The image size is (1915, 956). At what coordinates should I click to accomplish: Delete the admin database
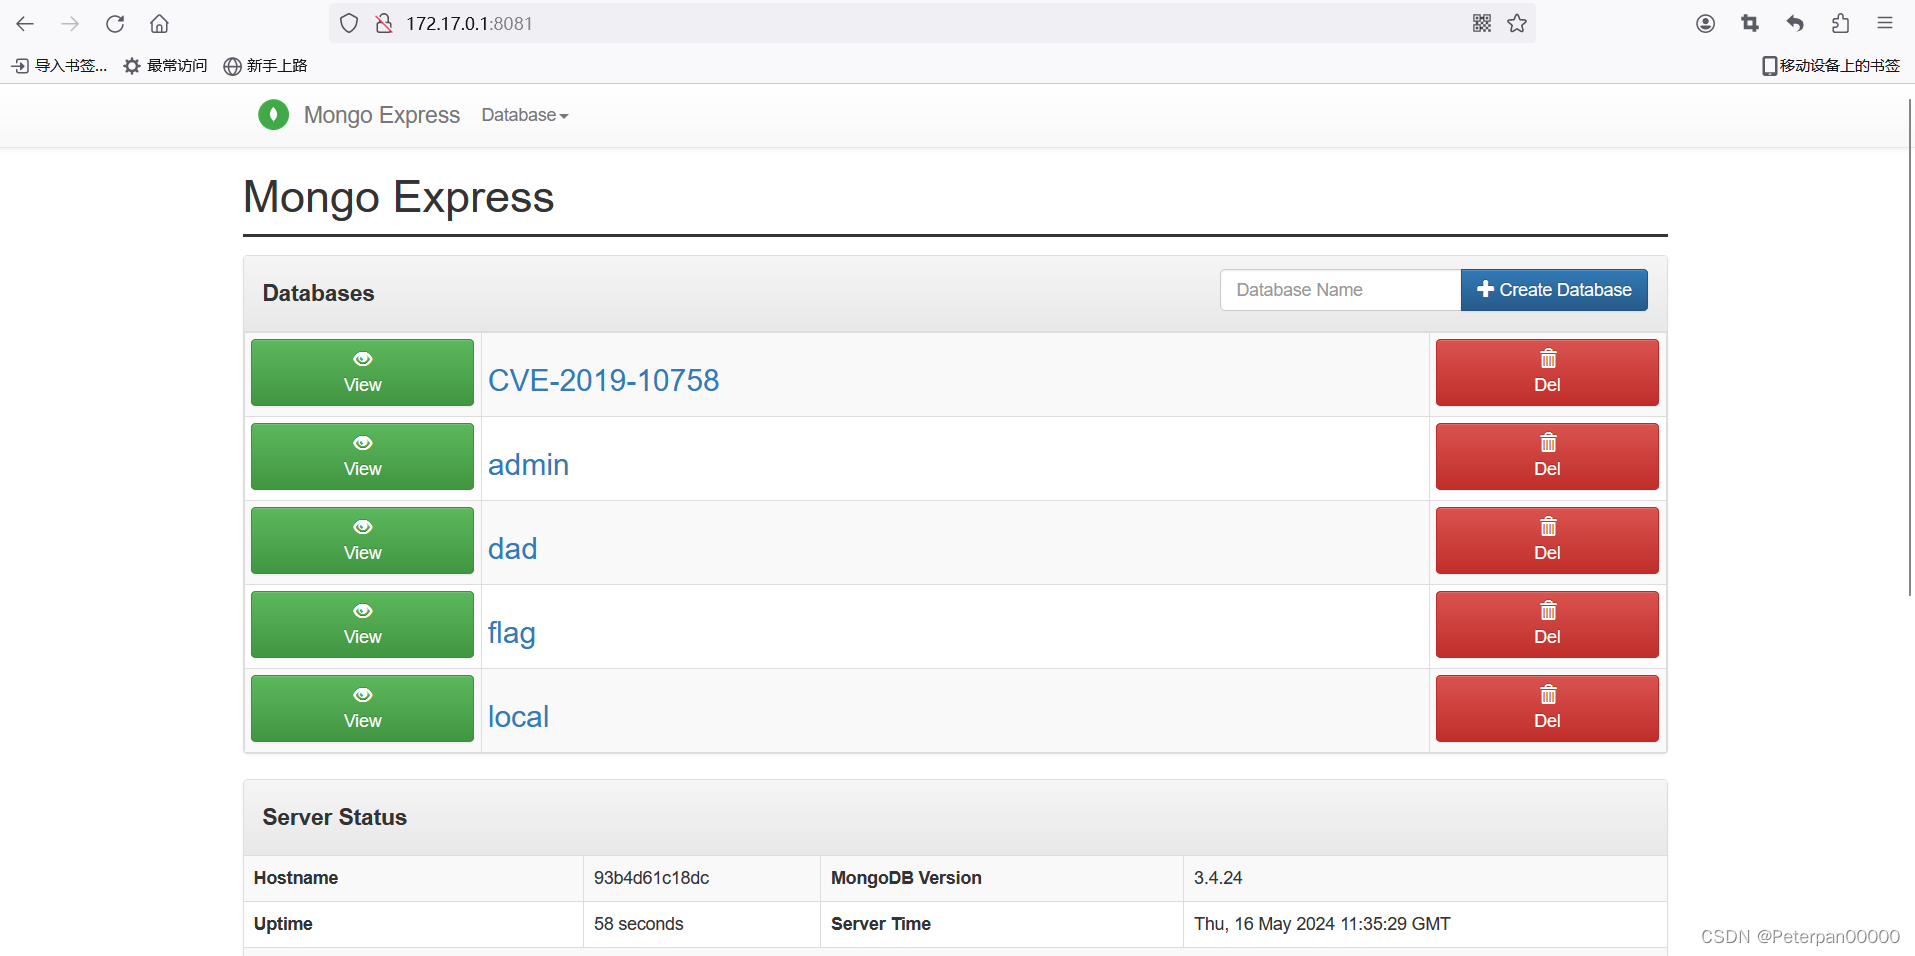[1547, 456]
